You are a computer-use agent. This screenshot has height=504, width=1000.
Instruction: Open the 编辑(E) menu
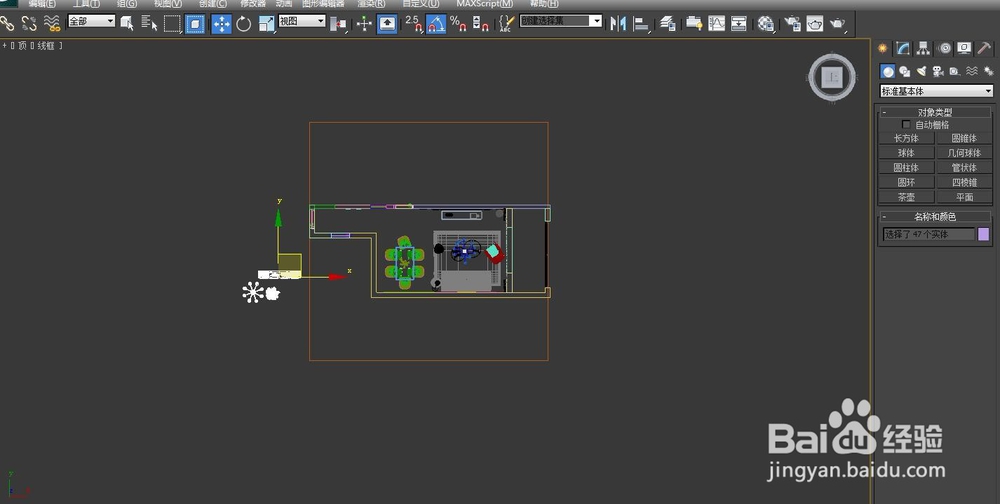click(x=41, y=4)
